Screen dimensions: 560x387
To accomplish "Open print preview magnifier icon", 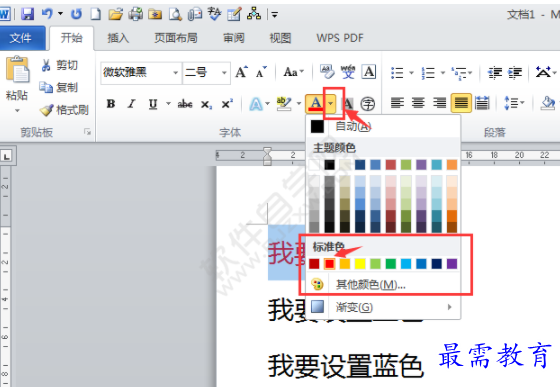I will click(x=175, y=14).
